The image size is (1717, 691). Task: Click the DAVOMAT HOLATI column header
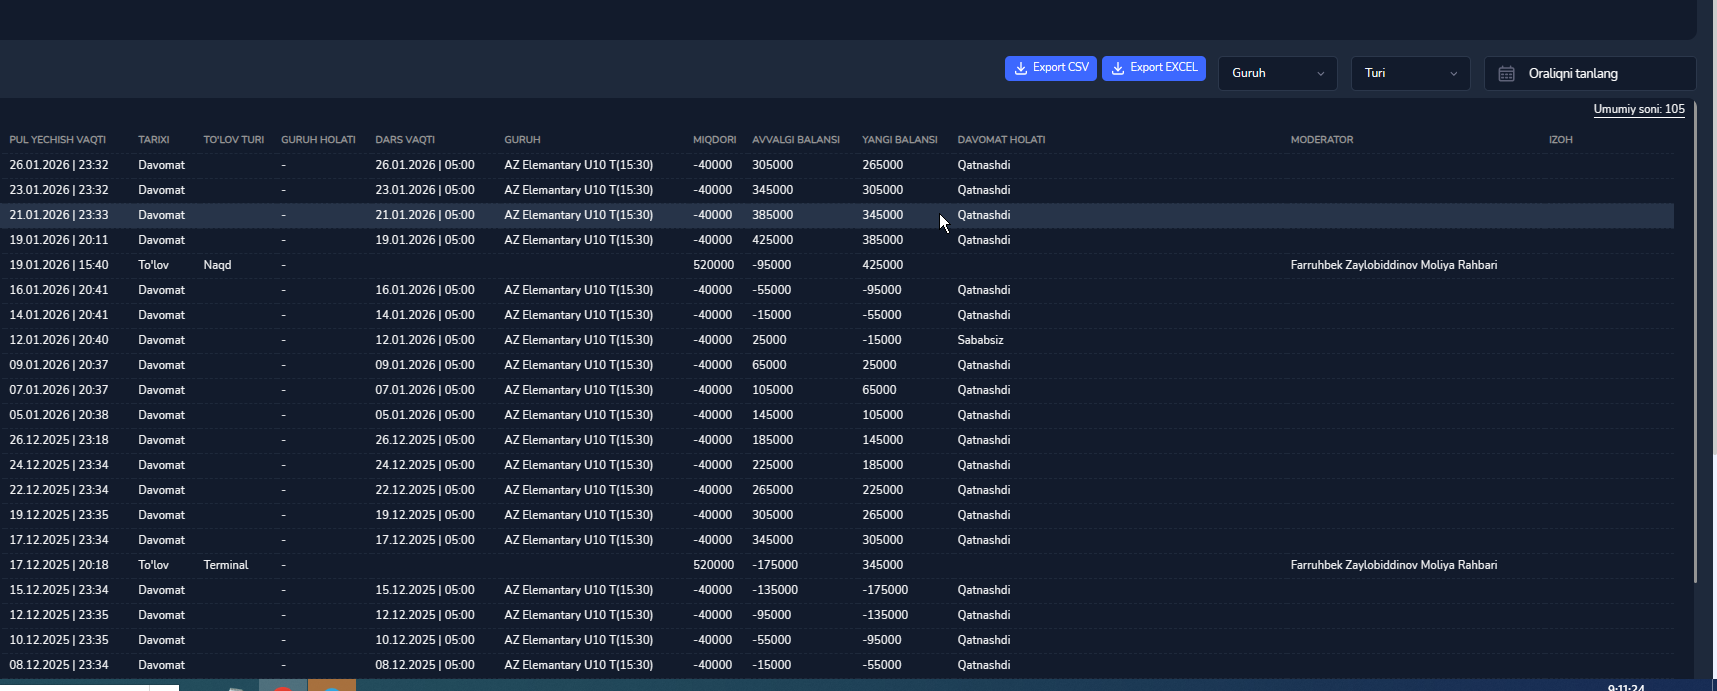[1001, 140]
